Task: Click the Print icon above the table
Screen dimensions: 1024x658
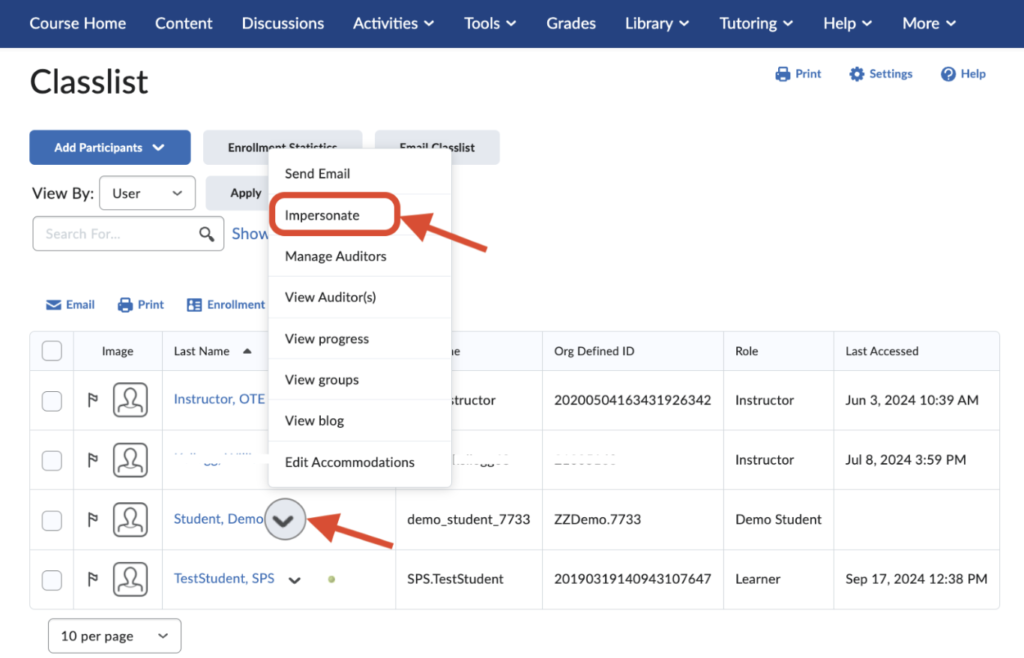Action: pyautogui.click(x=125, y=305)
